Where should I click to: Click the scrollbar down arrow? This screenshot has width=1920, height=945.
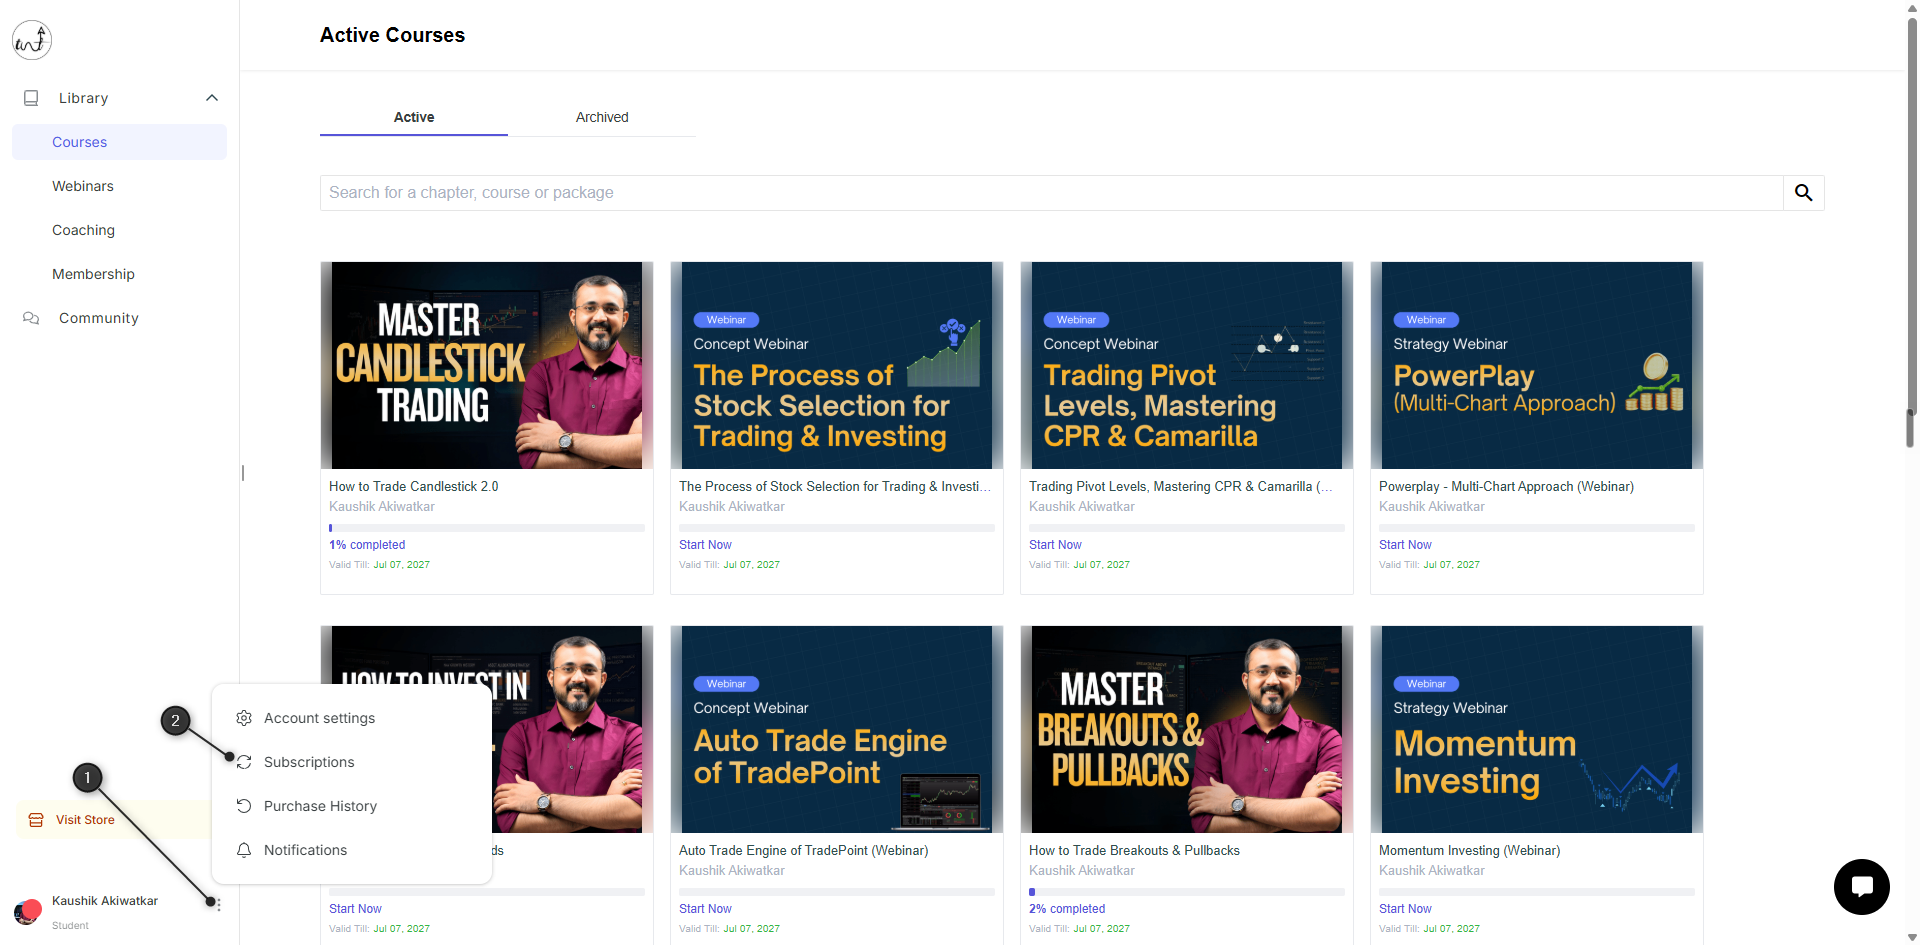[1911, 938]
